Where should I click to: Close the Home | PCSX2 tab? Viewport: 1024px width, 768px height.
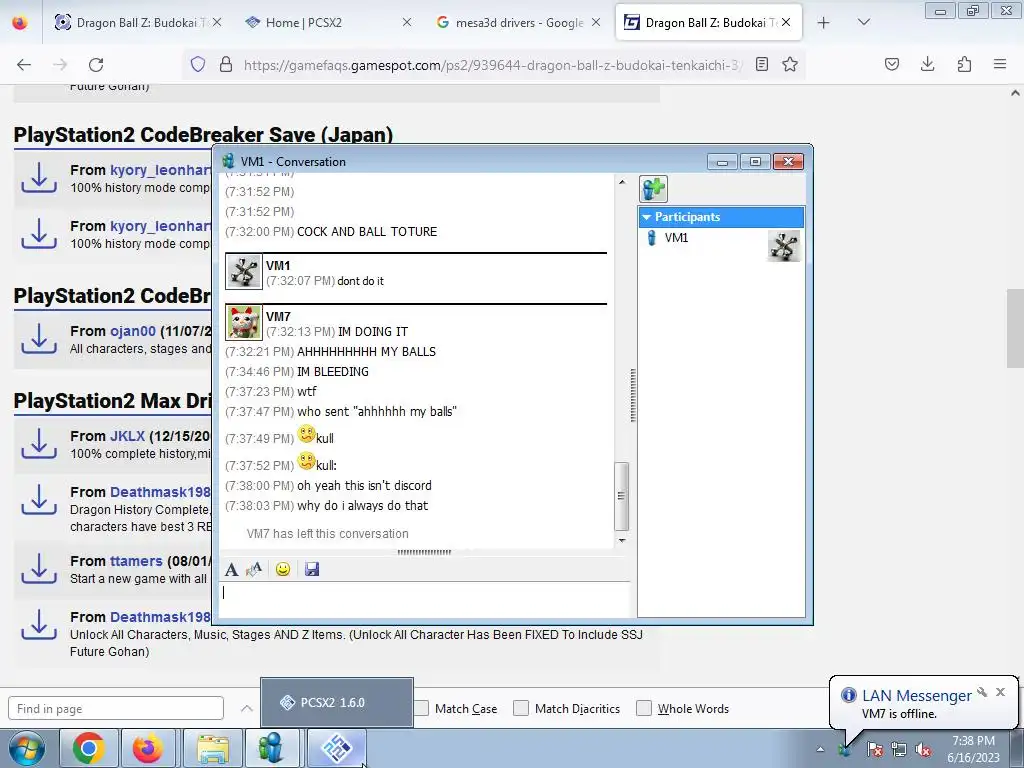click(406, 22)
